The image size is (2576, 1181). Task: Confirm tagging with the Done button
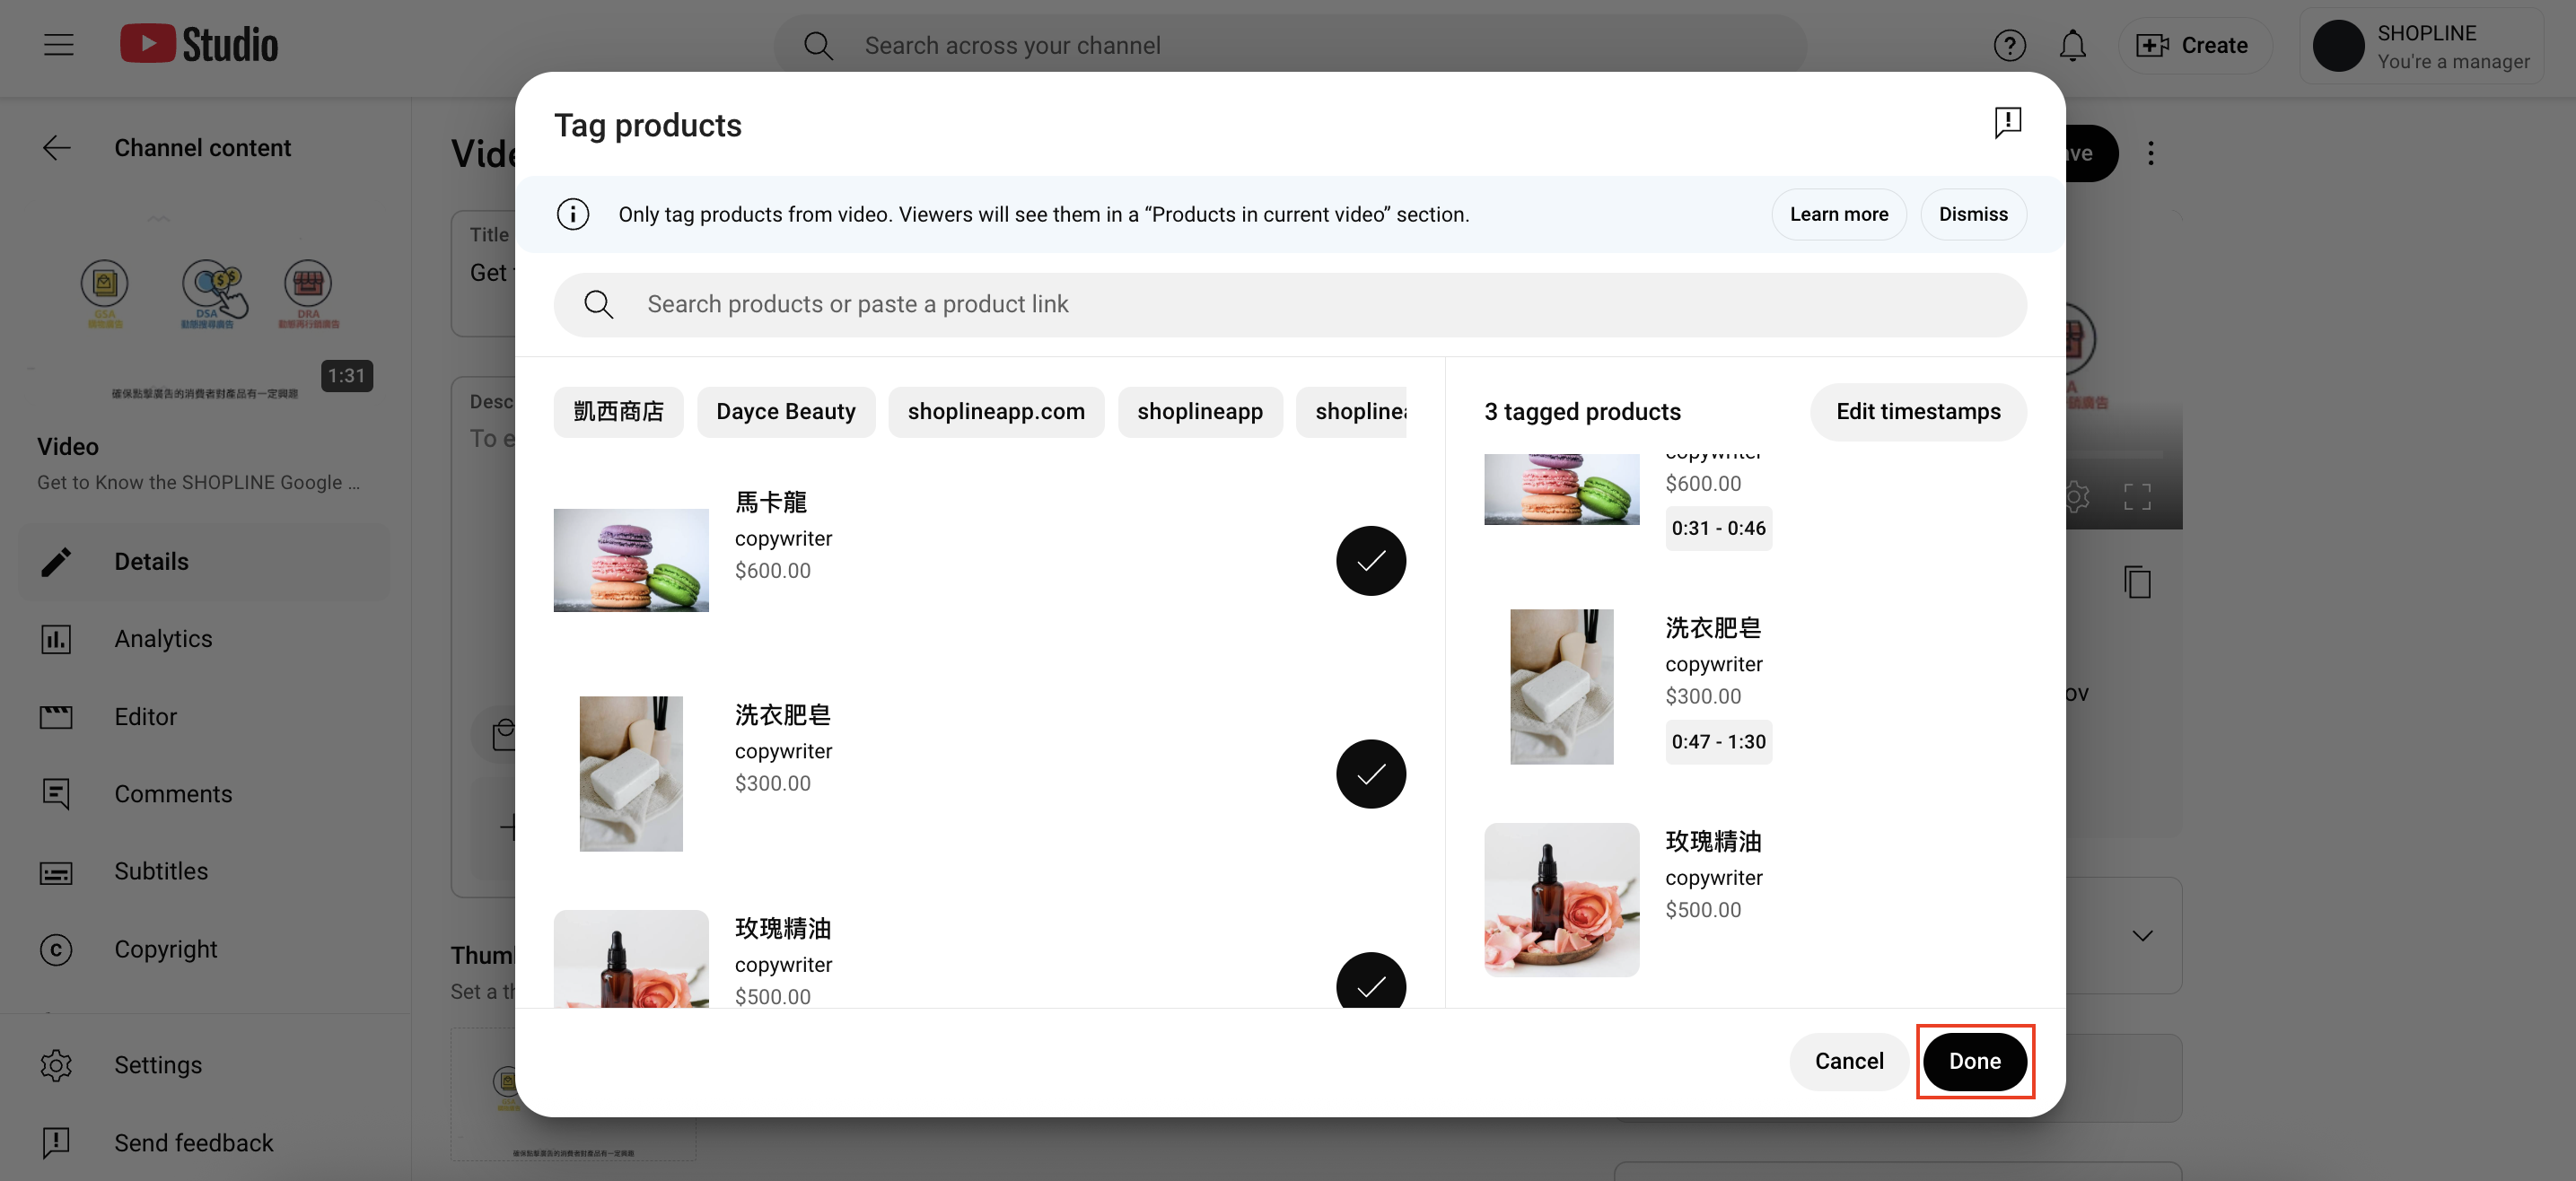pyautogui.click(x=1974, y=1061)
